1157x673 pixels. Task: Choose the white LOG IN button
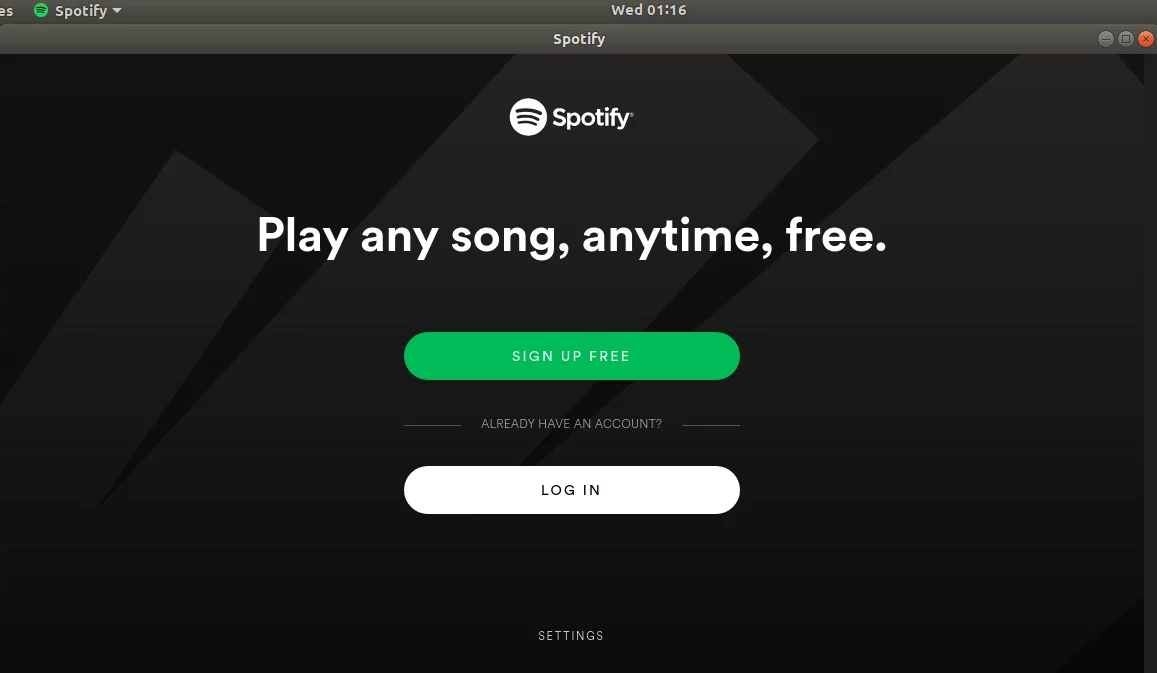point(572,490)
